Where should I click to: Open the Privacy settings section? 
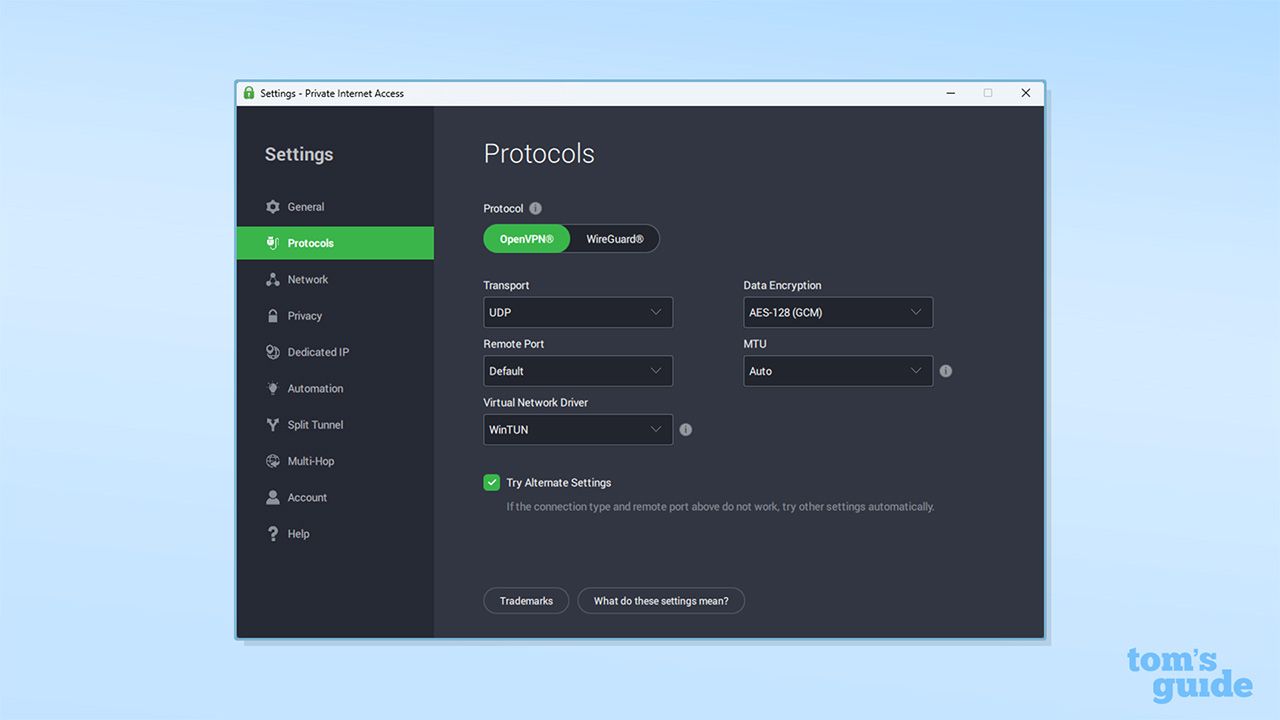coord(305,316)
